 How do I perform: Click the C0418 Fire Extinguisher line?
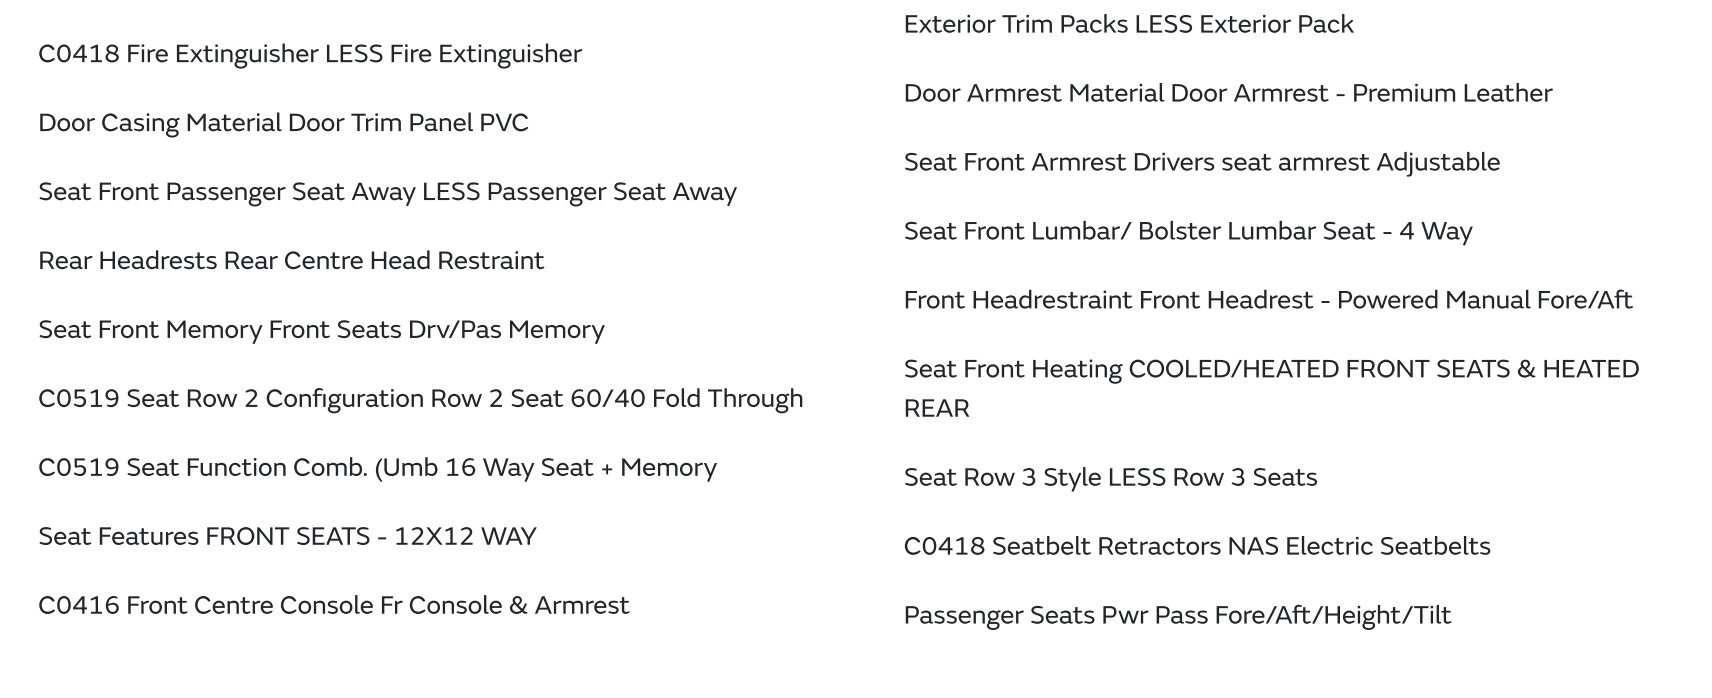coord(309,54)
